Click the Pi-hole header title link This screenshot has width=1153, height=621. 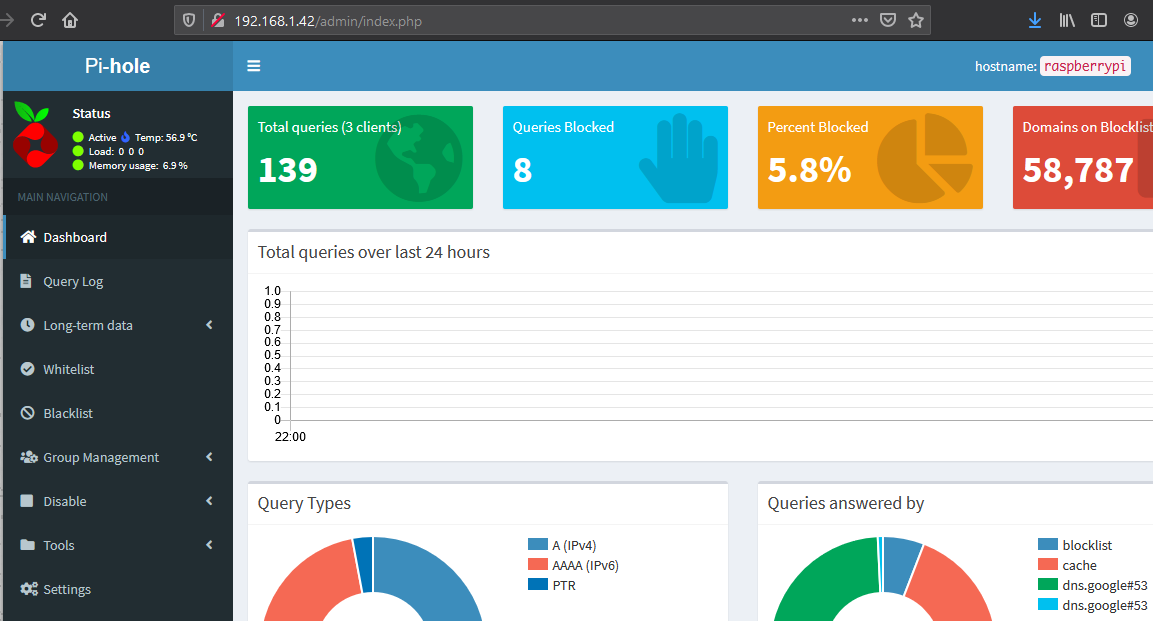pos(117,66)
